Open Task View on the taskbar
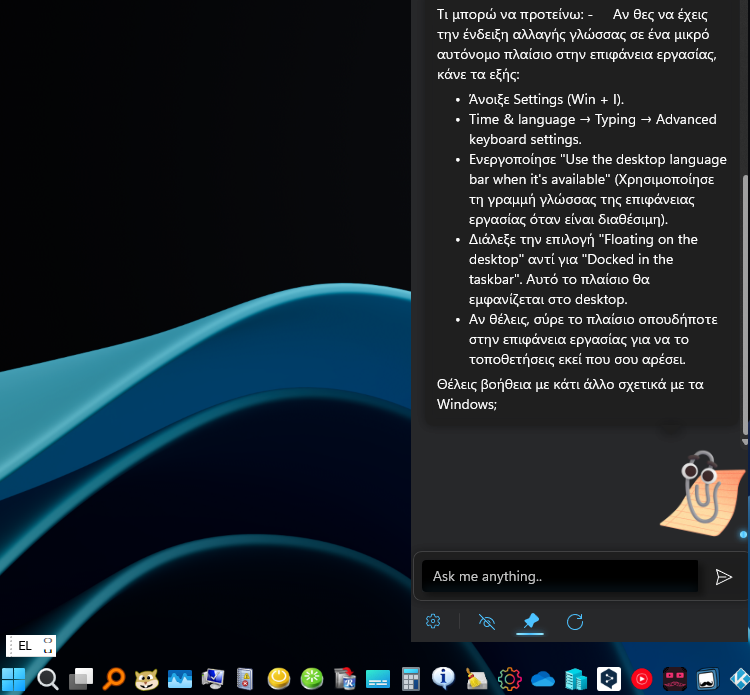The height and width of the screenshot is (695, 750). pyautogui.click(x=81, y=679)
